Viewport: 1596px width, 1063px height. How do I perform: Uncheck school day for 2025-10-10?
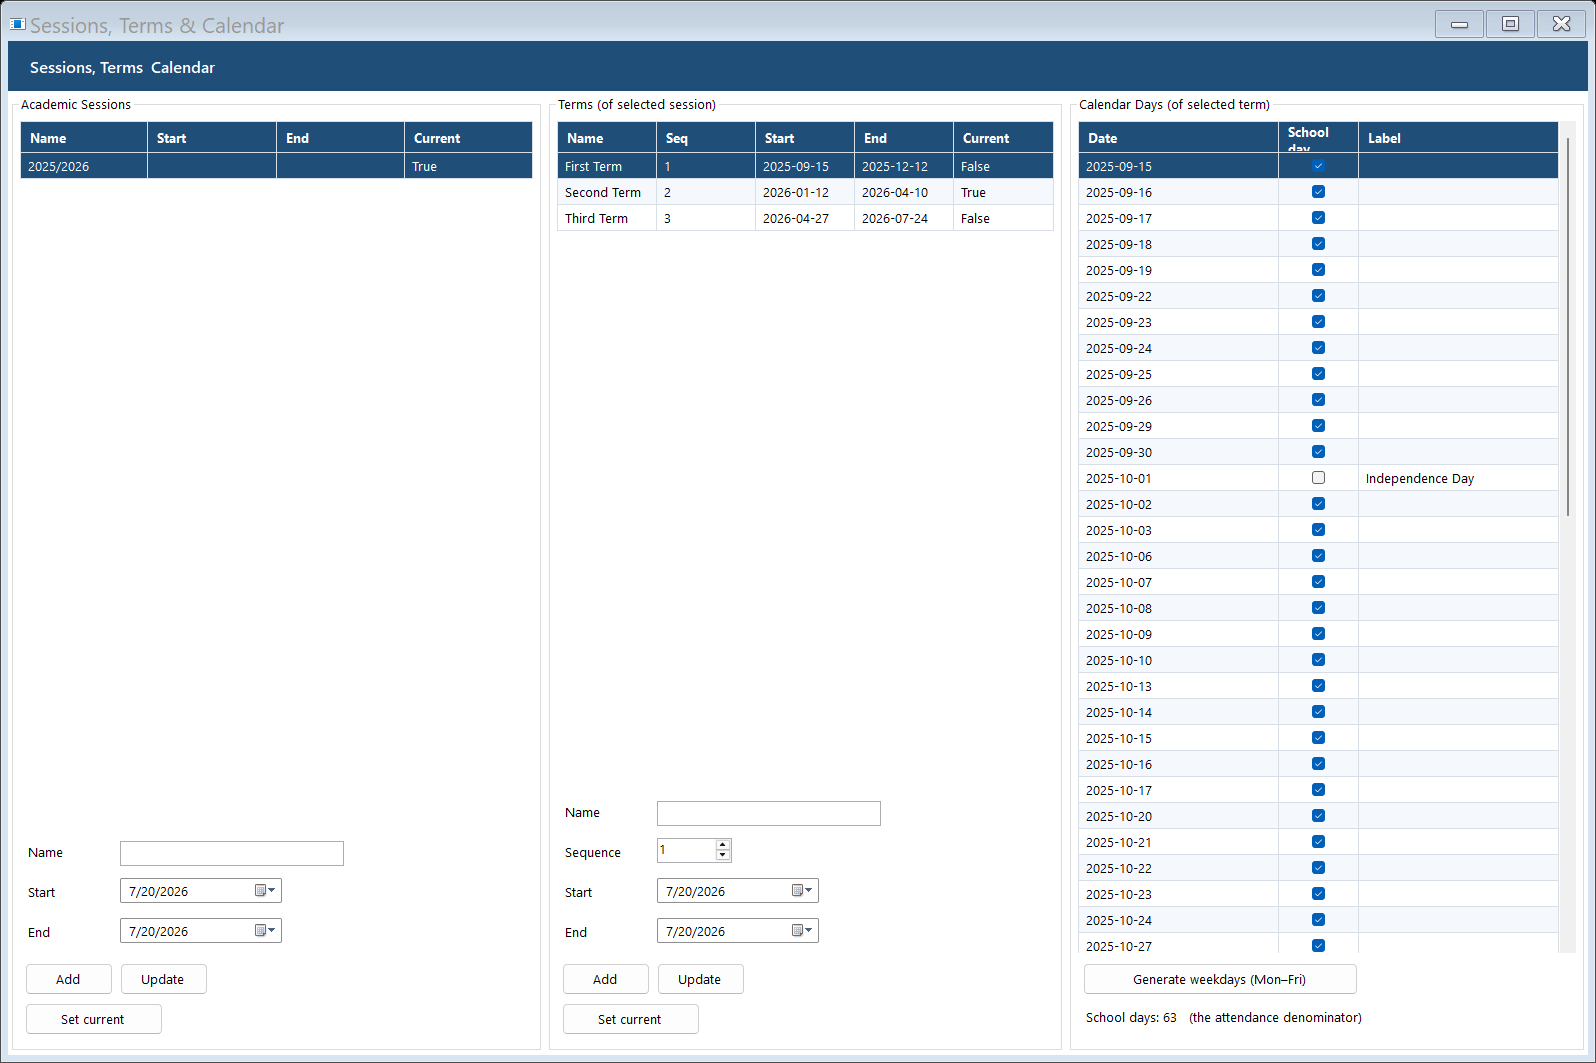tap(1318, 660)
